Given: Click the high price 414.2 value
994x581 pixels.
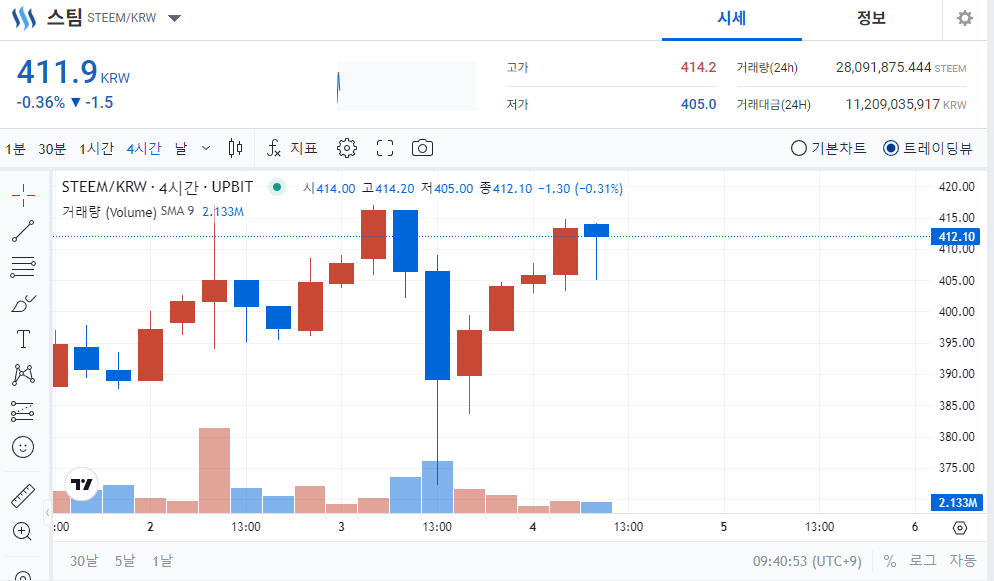Looking at the screenshot, I should click(699, 67).
